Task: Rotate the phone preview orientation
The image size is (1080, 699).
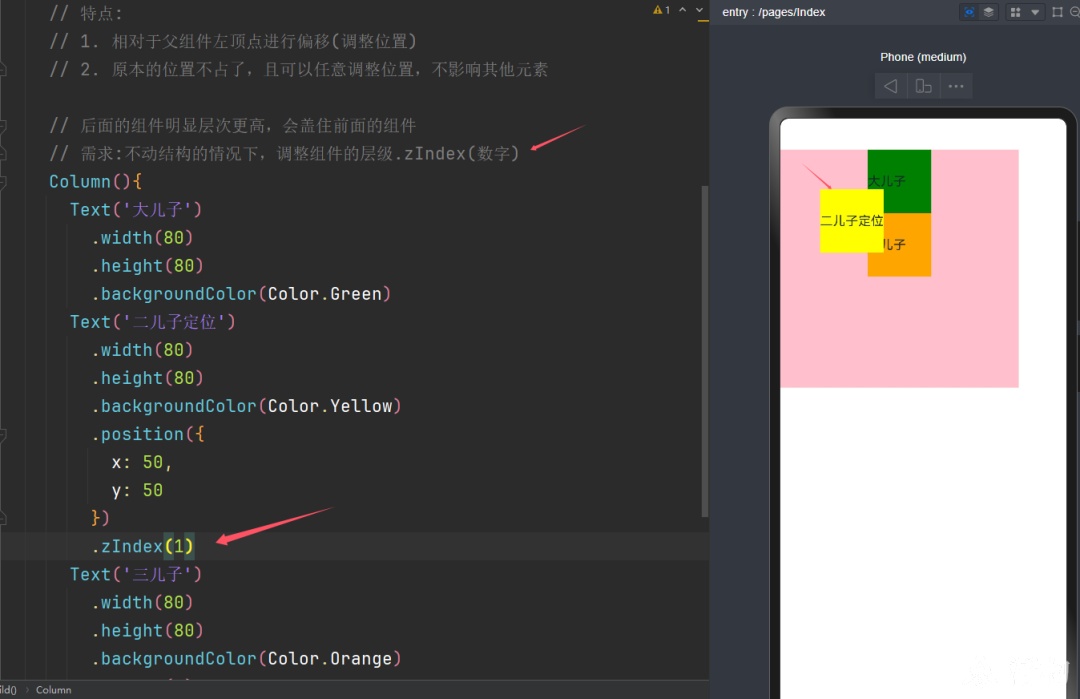Action: coord(923,86)
